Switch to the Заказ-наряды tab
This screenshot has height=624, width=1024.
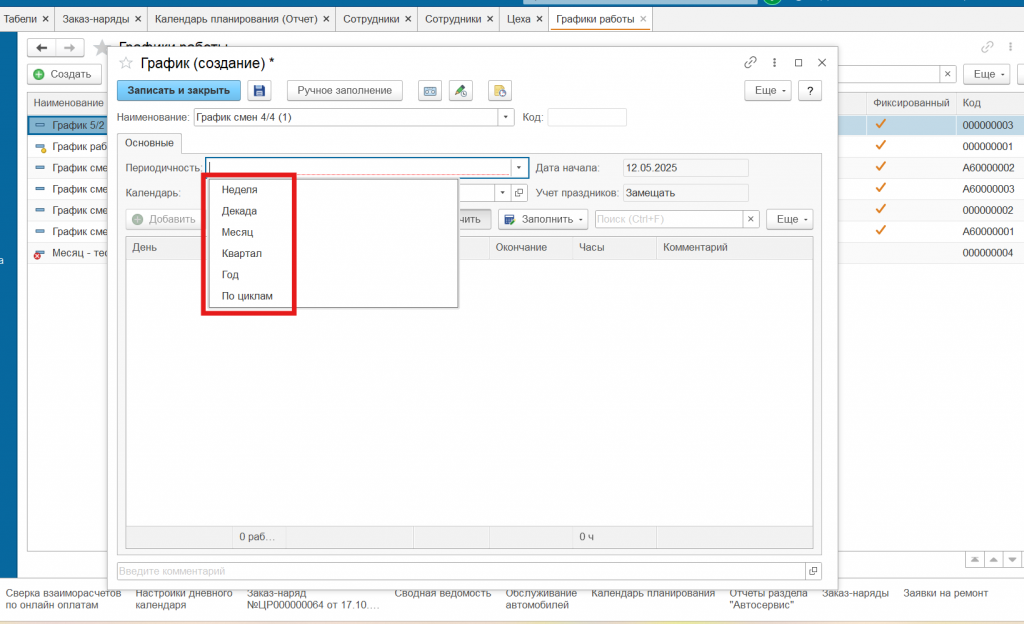coord(95,19)
